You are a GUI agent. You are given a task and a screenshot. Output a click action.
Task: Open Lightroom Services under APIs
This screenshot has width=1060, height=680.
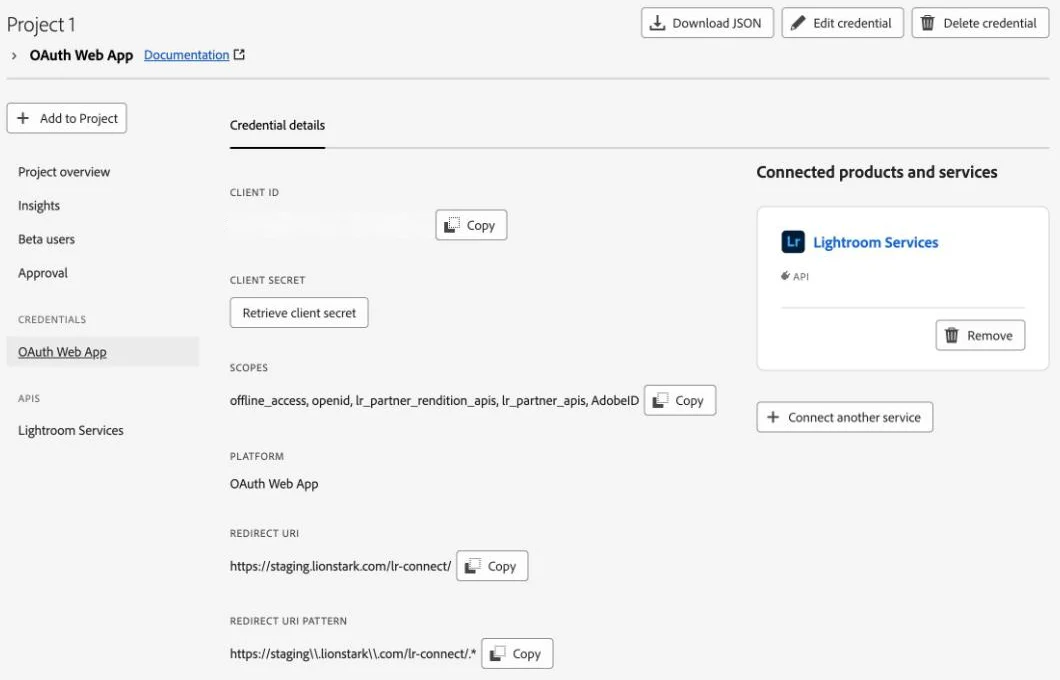pyautogui.click(x=70, y=431)
